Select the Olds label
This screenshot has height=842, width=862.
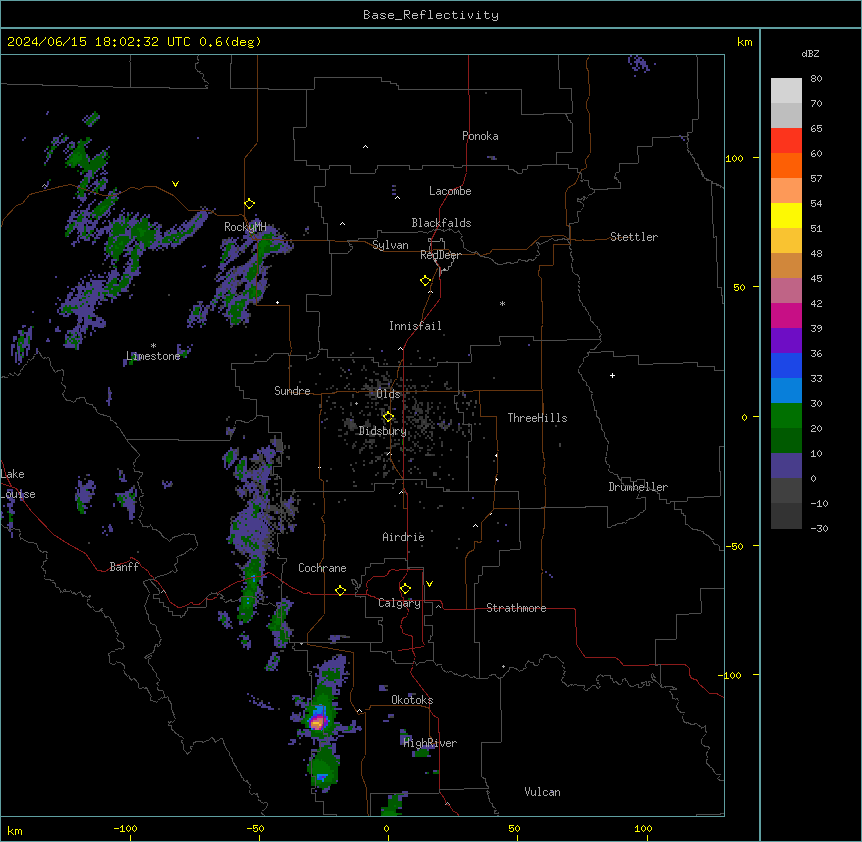(x=388, y=394)
